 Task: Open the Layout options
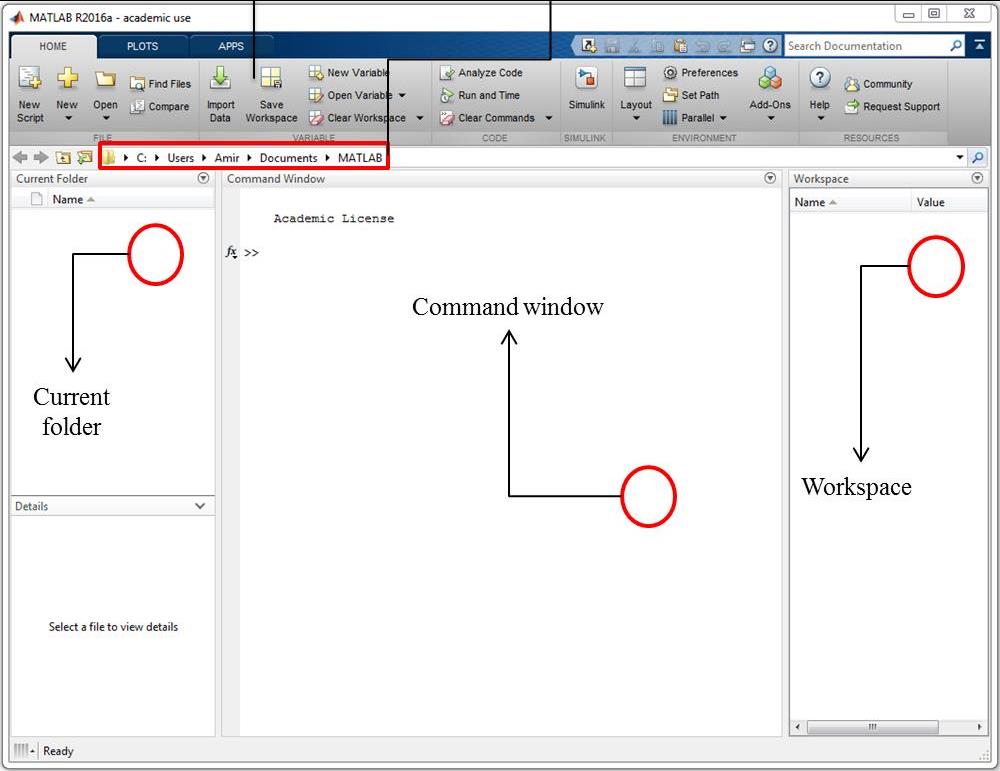(636, 94)
